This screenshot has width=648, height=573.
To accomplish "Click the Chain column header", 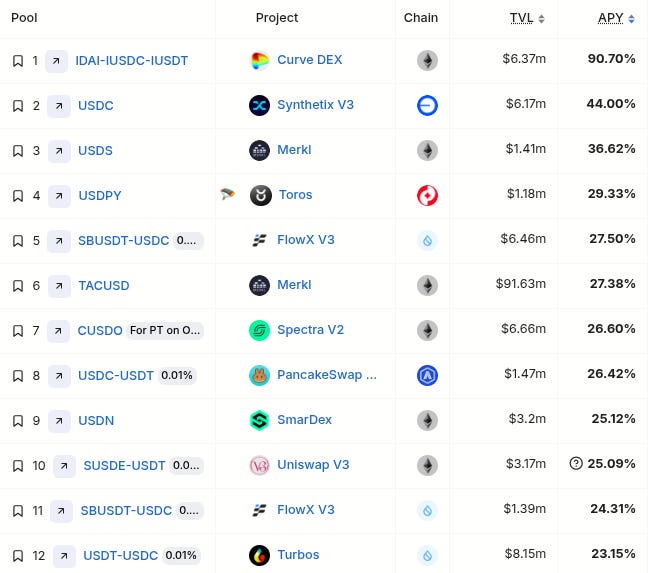I will pos(421,18).
